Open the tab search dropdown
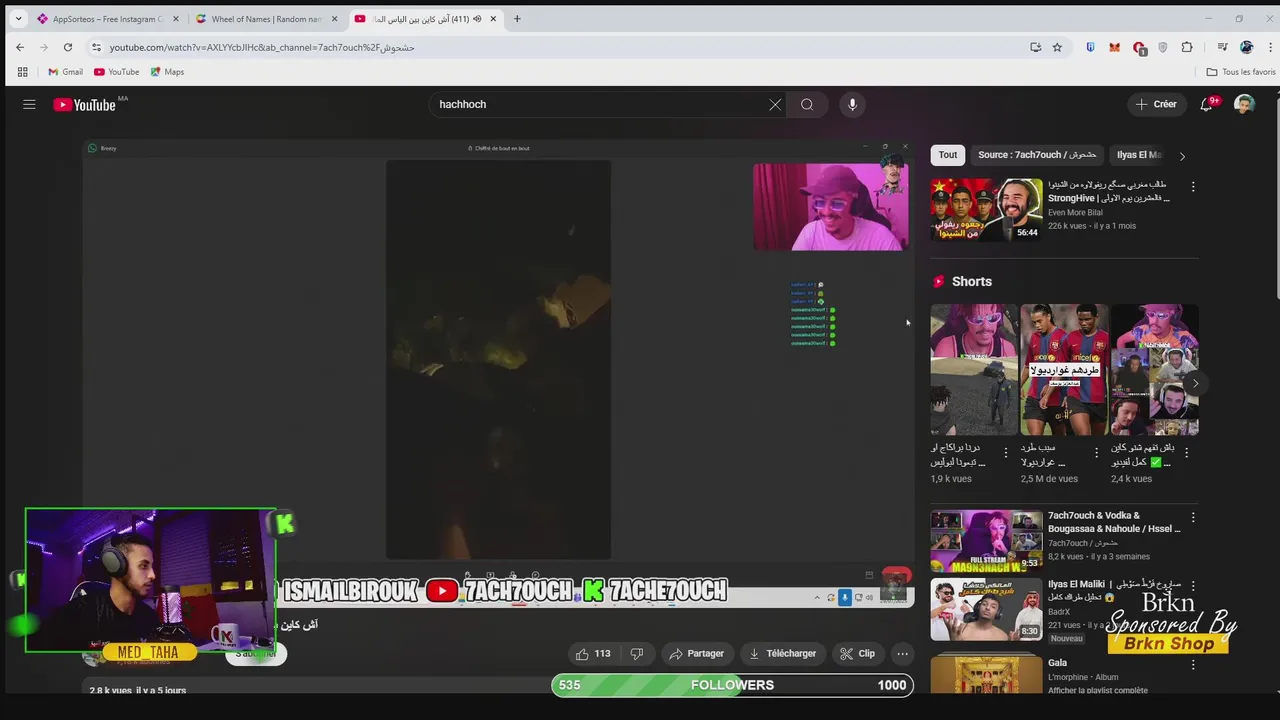 (18, 19)
